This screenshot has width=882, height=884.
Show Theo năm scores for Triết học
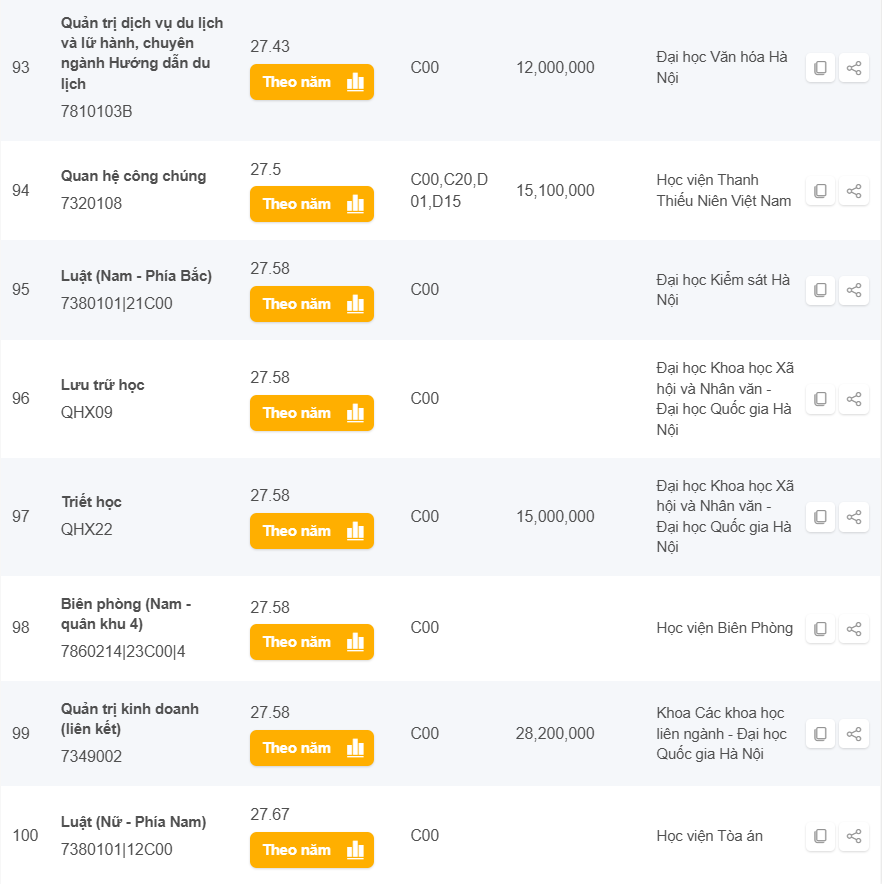pyautogui.click(x=311, y=531)
